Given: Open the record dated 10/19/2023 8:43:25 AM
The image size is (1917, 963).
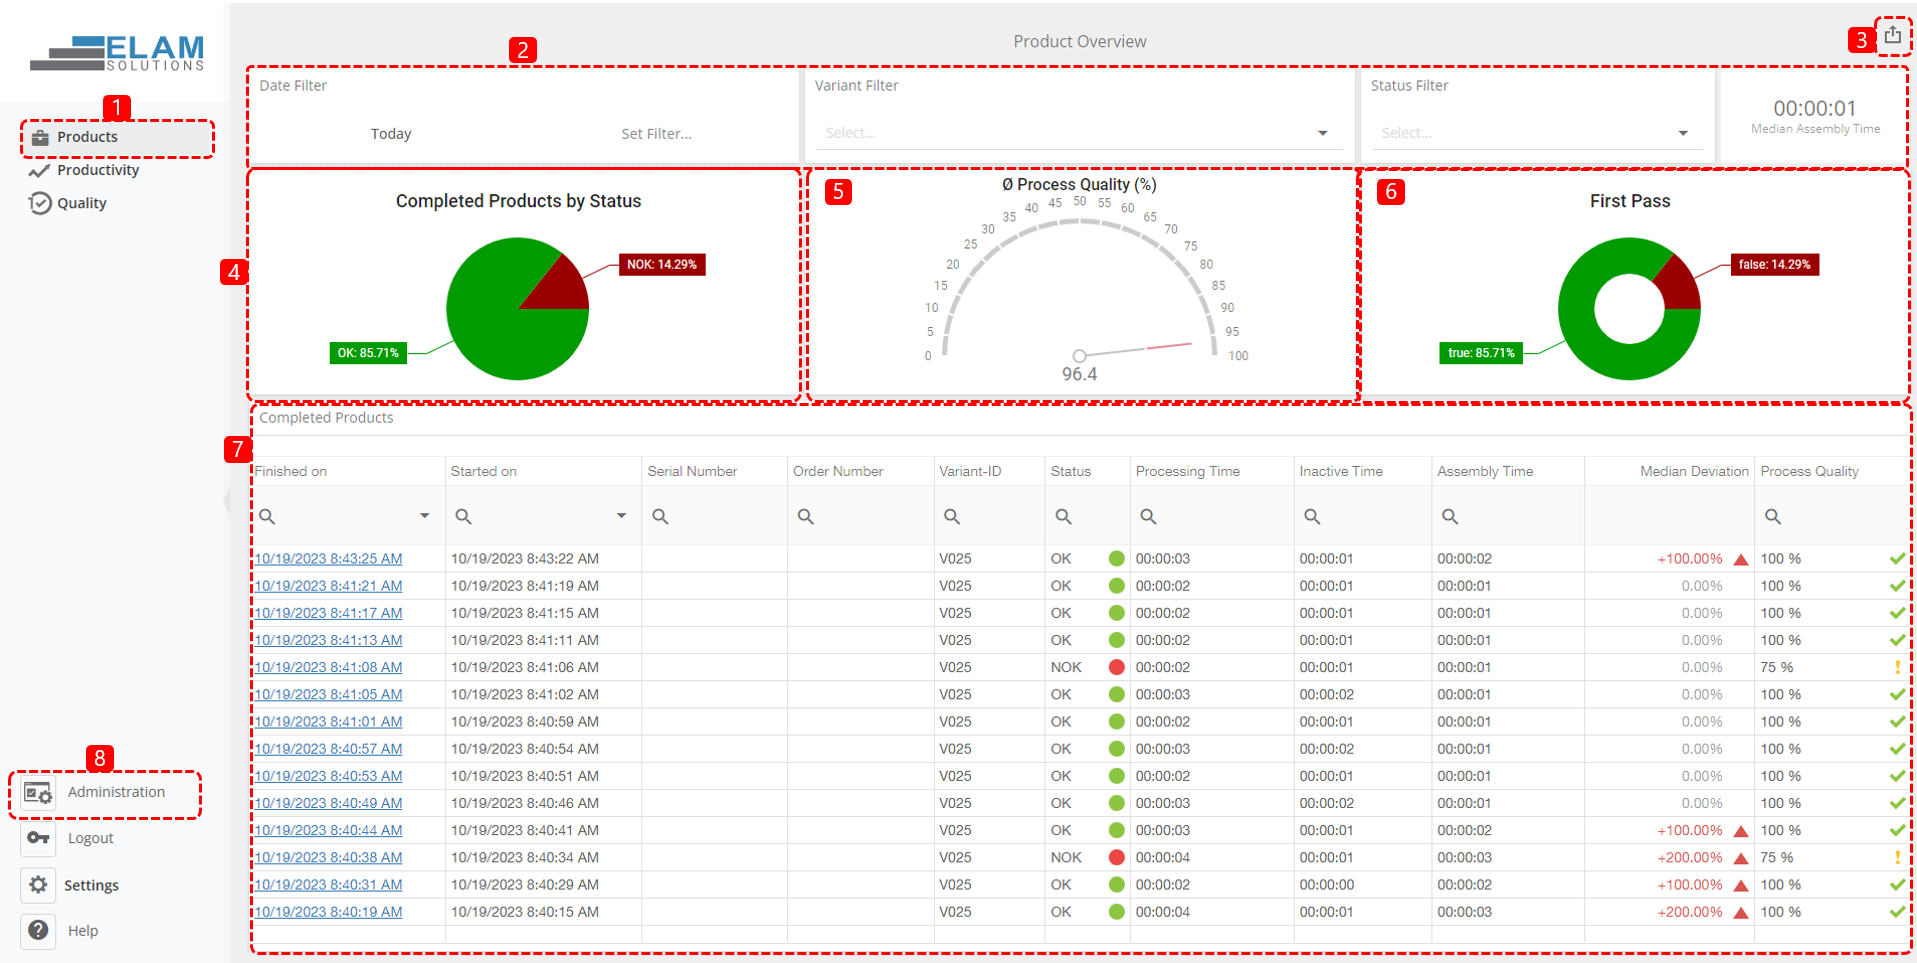Looking at the screenshot, I should click(328, 558).
